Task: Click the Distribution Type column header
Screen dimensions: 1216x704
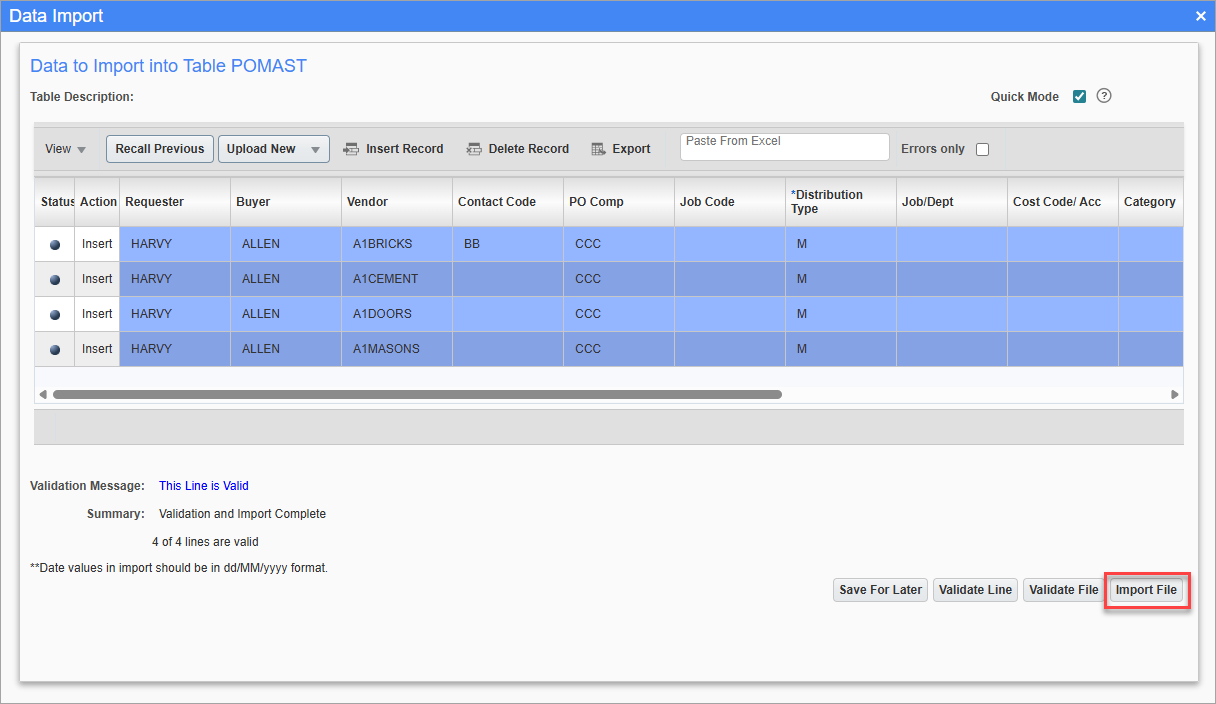Action: (x=838, y=201)
